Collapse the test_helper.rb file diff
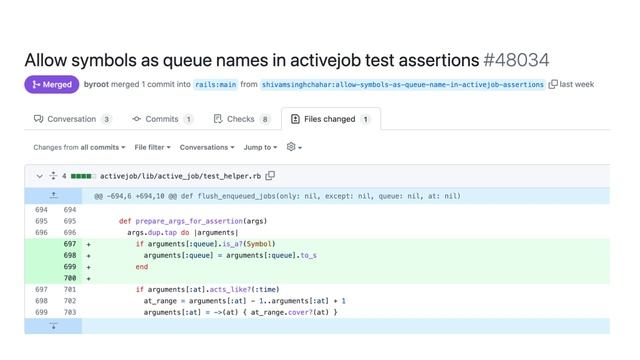This screenshot has height=360, width=640. pos(40,176)
